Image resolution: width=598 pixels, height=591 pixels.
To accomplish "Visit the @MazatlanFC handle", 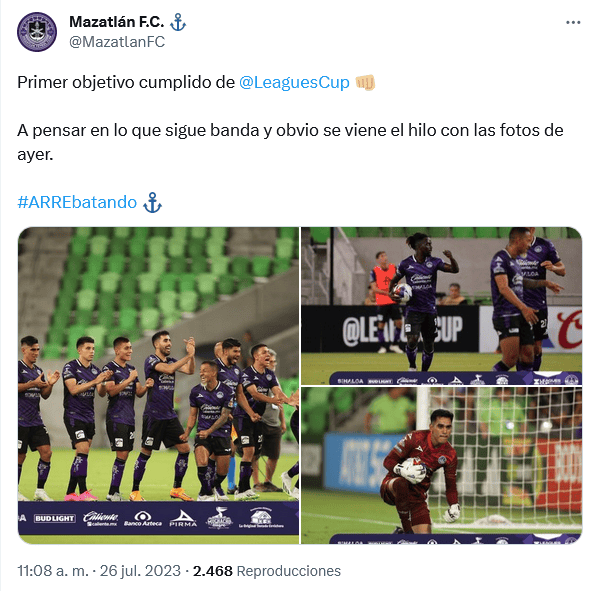I will 117,42.
